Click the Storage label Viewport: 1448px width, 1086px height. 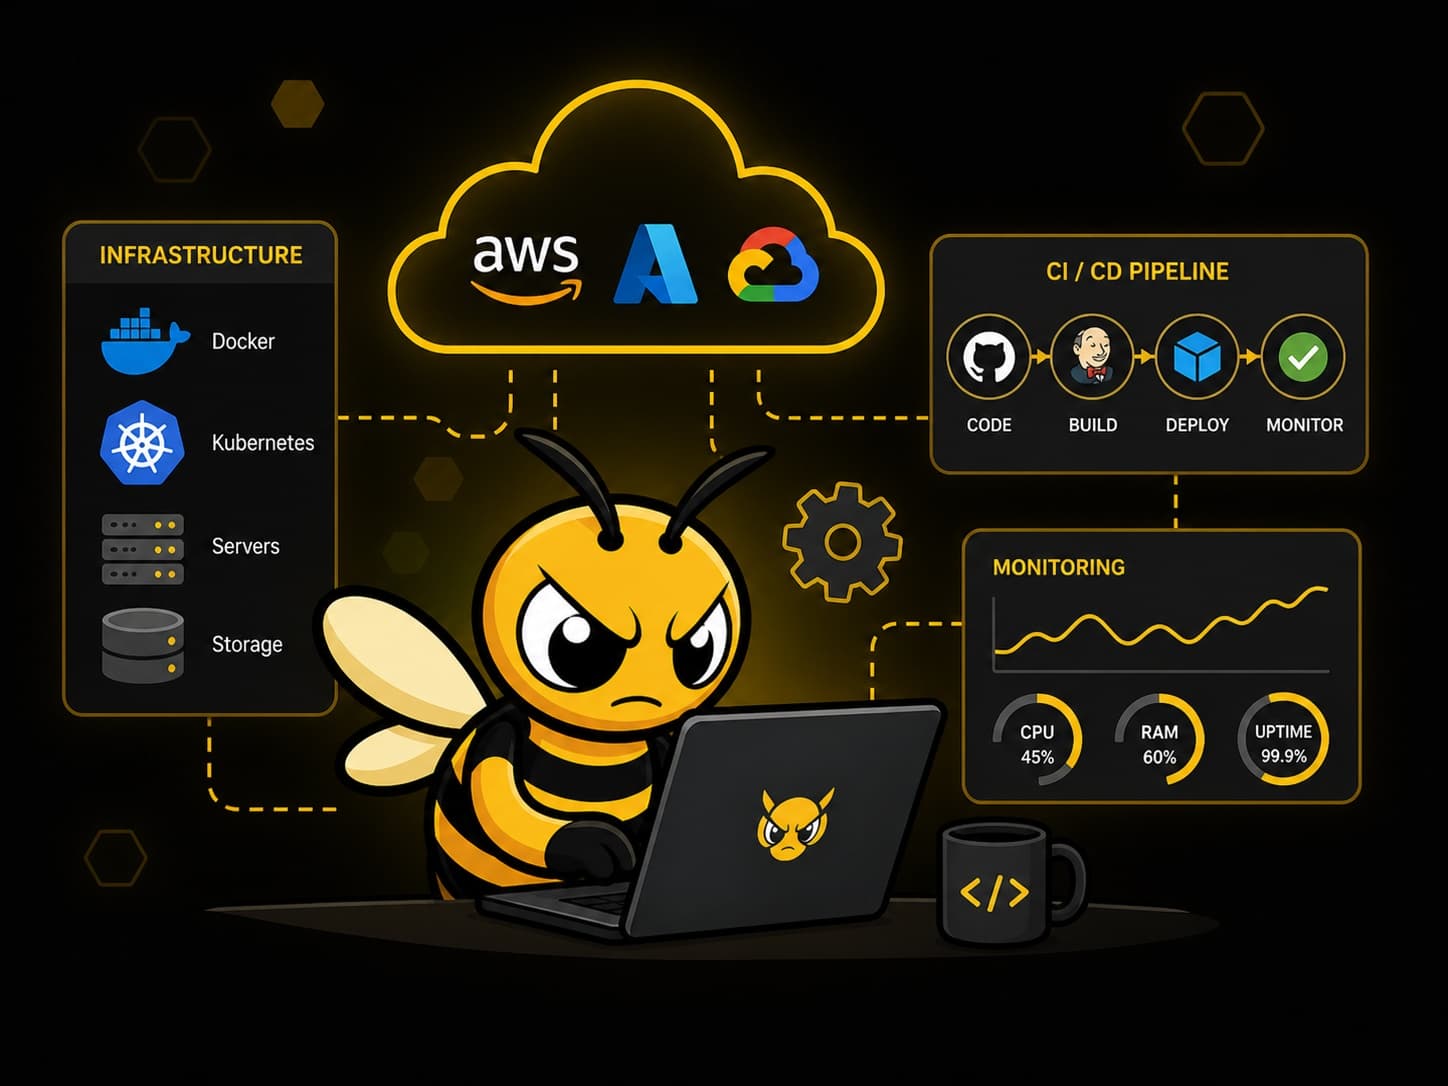[x=247, y=644]
